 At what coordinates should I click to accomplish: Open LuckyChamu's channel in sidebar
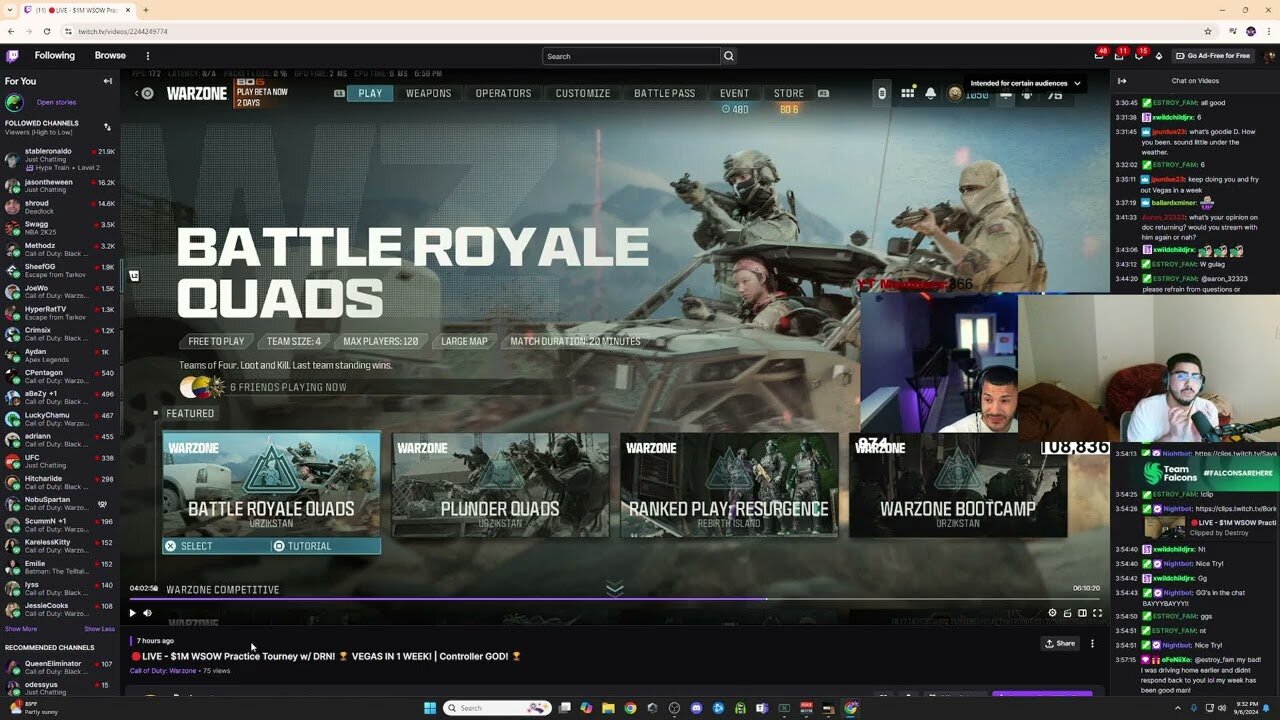[x=60, y=418]
